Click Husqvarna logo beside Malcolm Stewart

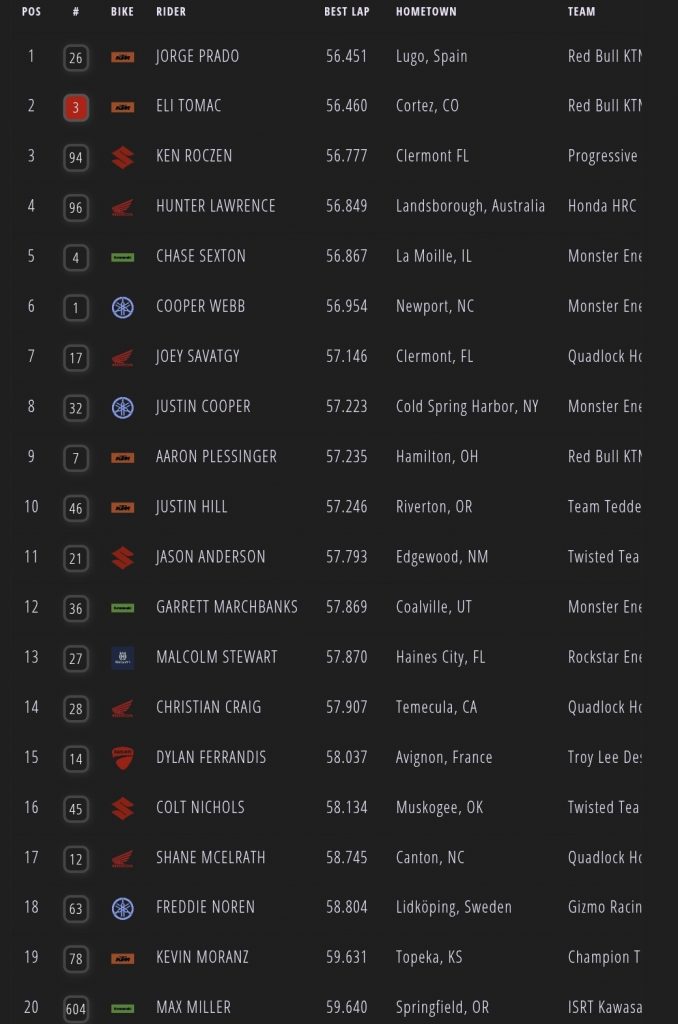122,657
